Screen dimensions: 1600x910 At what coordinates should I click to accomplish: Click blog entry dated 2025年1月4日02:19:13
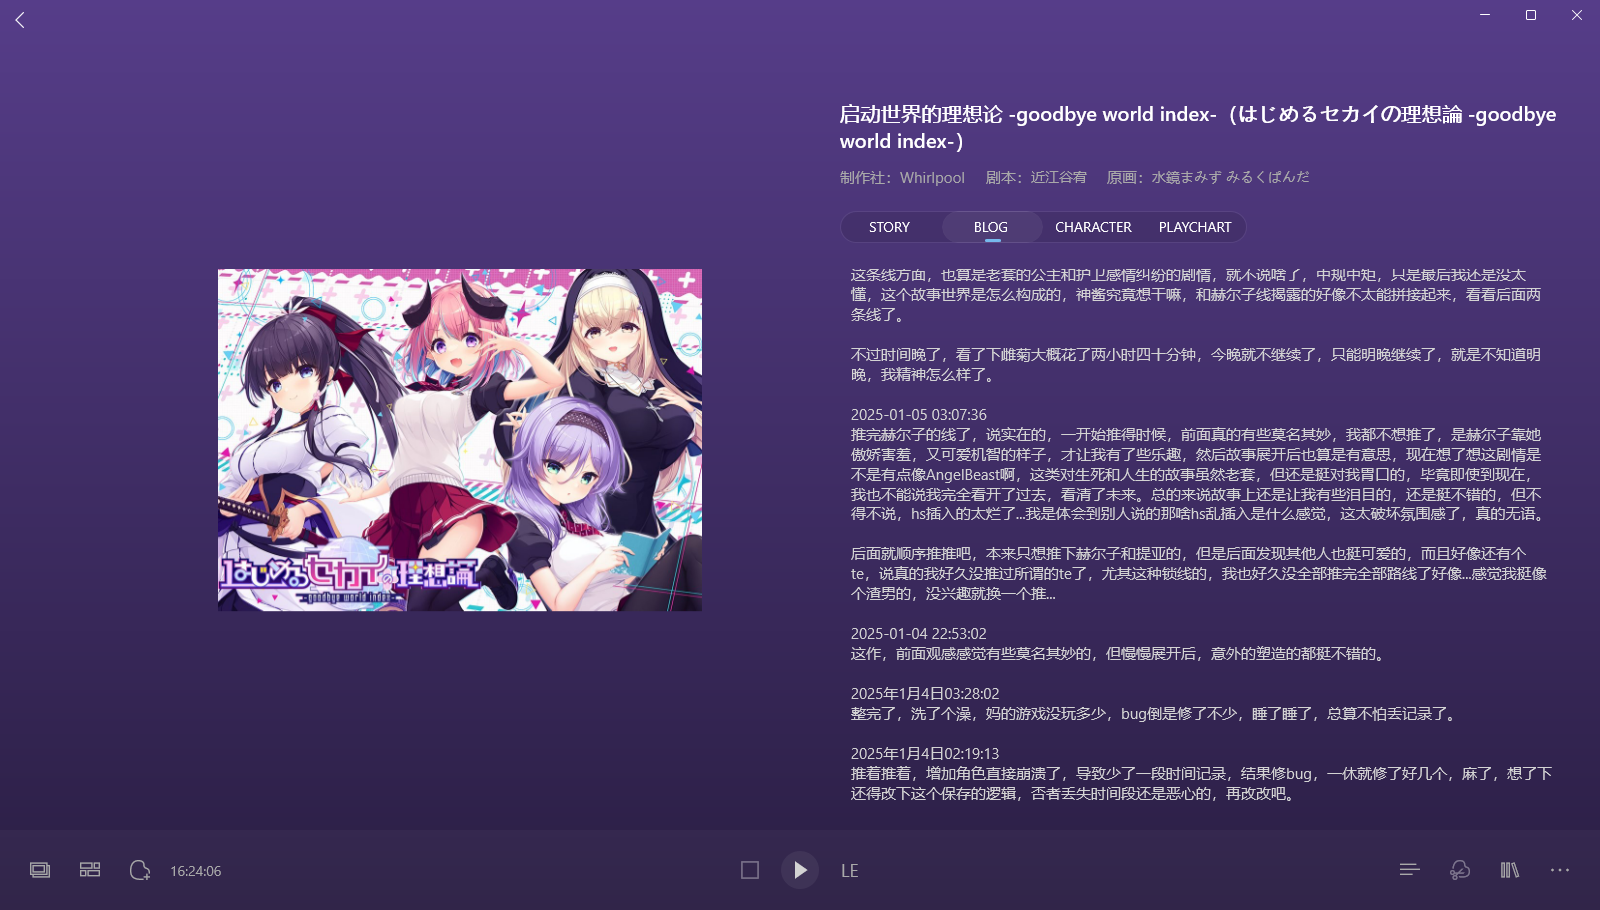point(925,753)
